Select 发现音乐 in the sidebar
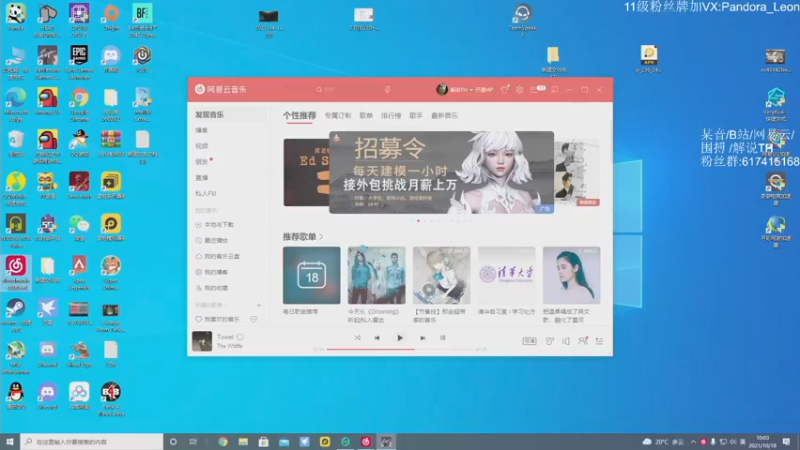This screenshot has height=450, width=800. (x=227, y=115)
